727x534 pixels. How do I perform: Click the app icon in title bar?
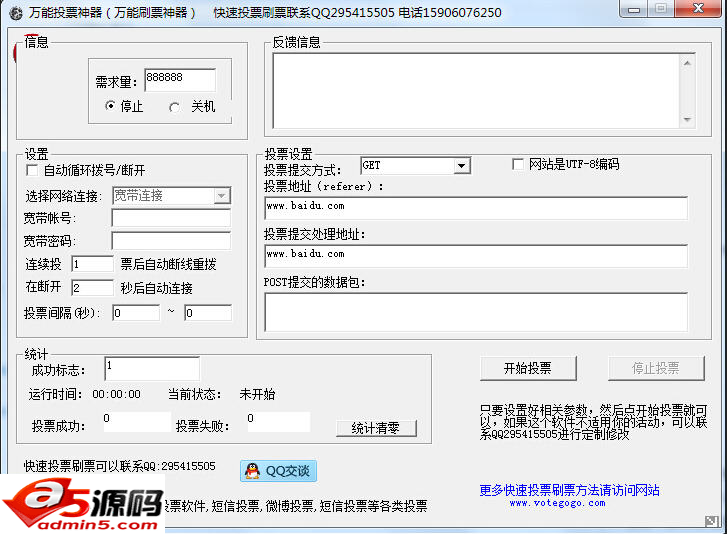coord(15,13)
